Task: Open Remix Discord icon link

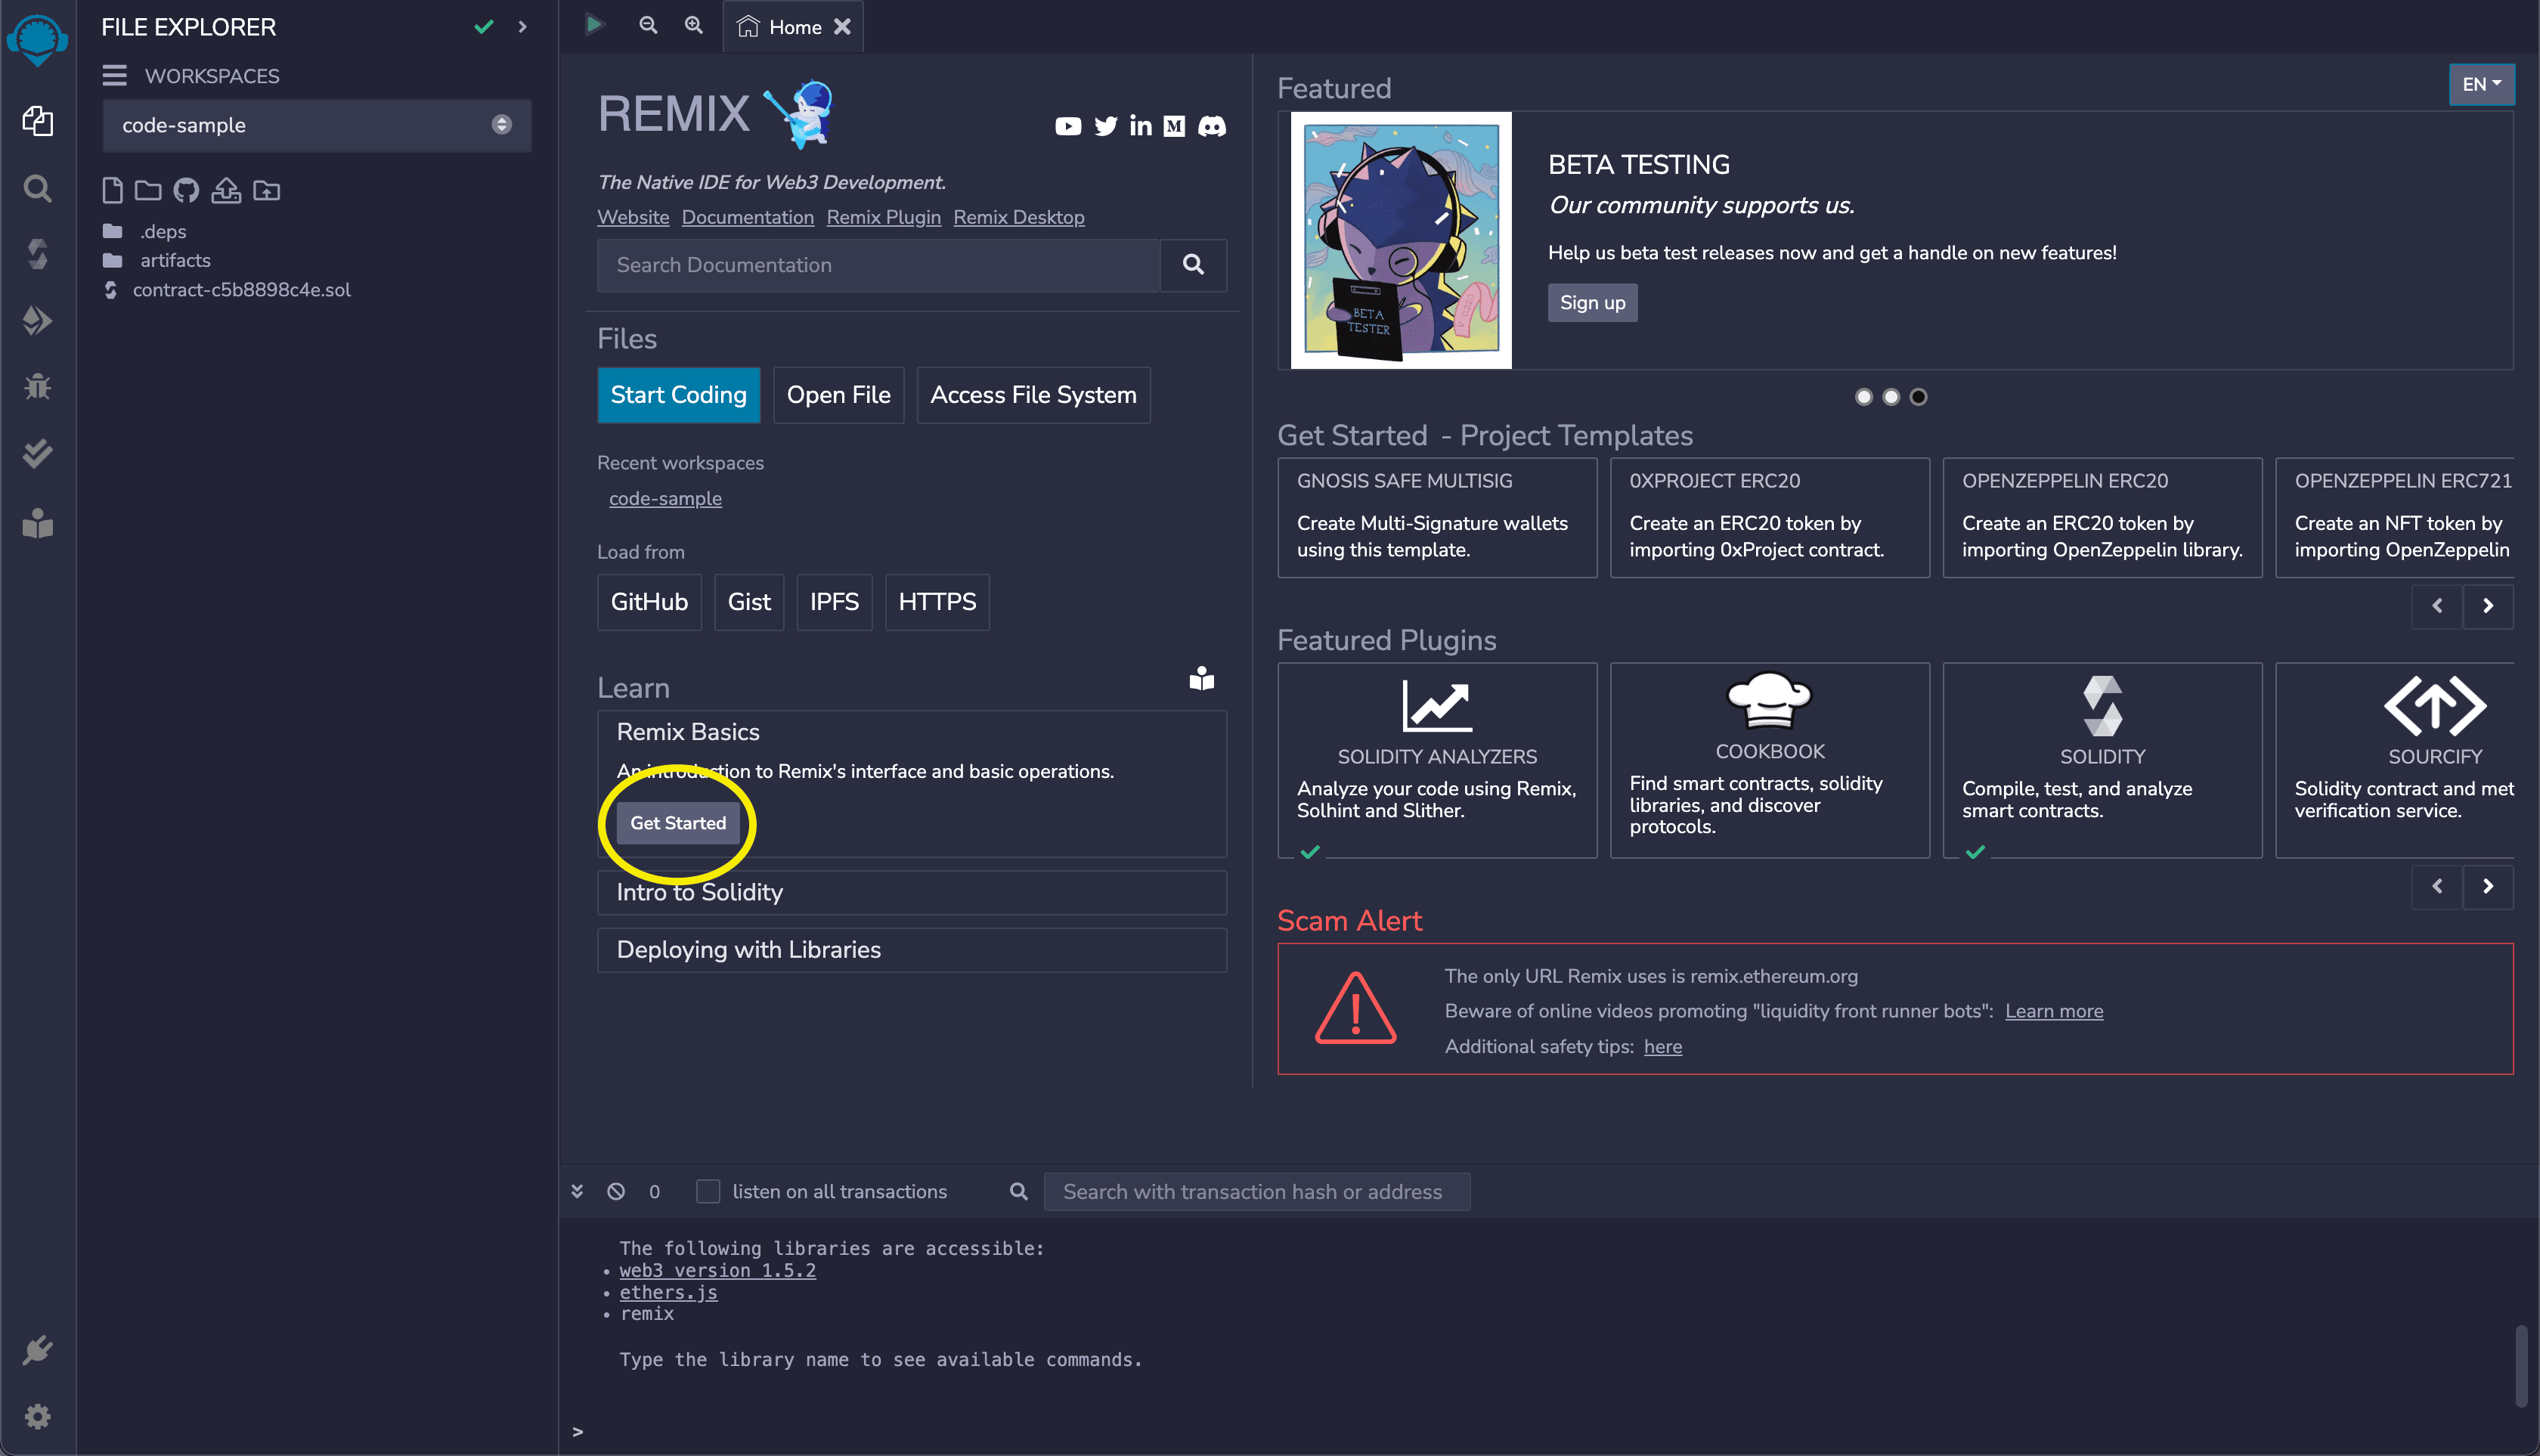Action: [1211, 126]
